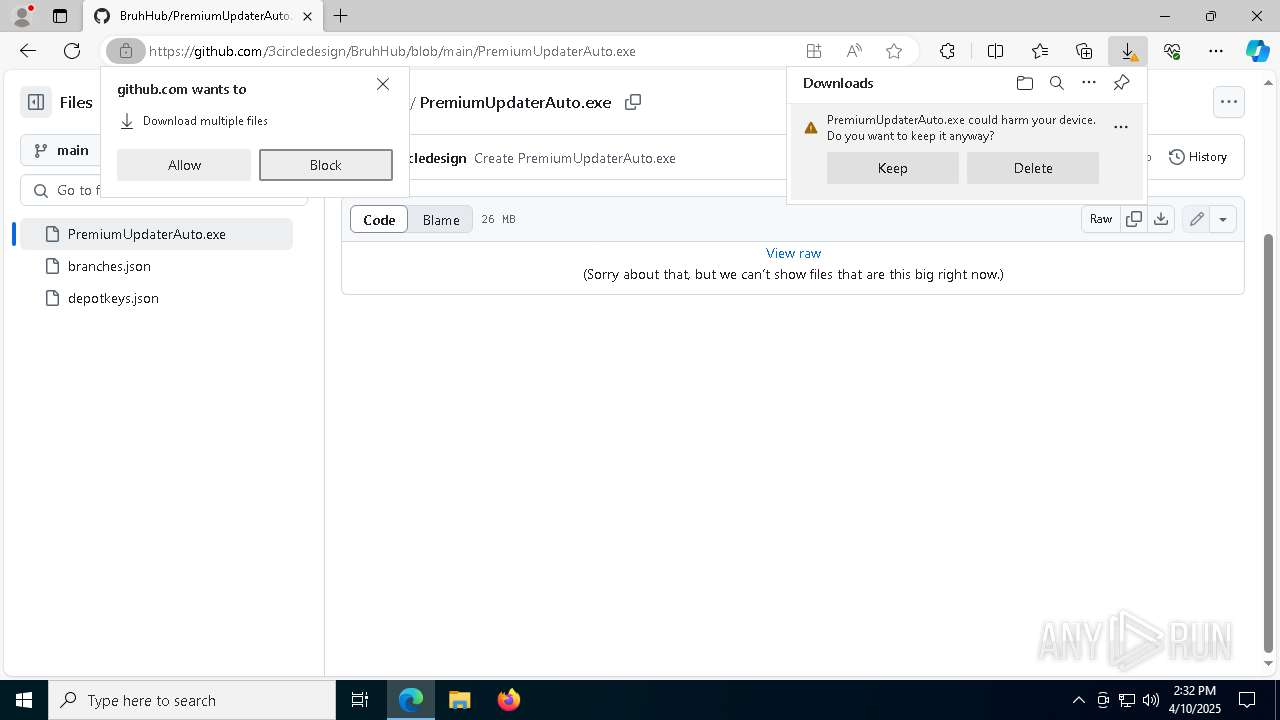Copy raw file contents
Image resolution: width=1280 pixels, height=720 pixels.
(x=1134, y=219)
